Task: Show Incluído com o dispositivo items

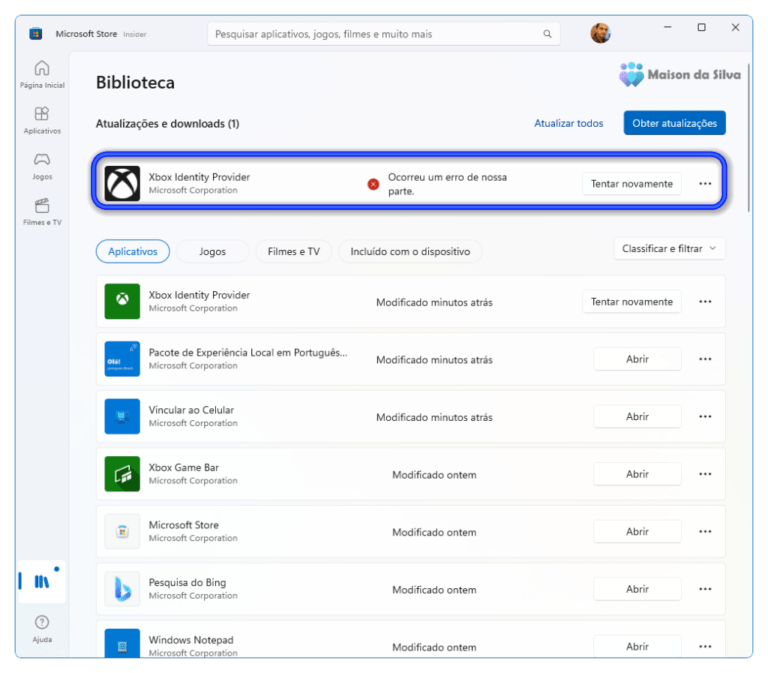Action: tap(410, 251)
